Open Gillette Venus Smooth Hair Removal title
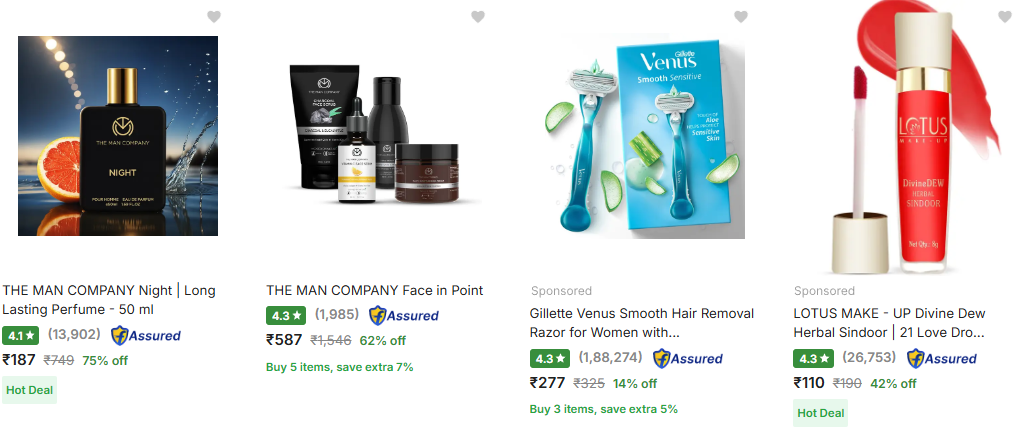The height and width of the screenshot is (428, 1025). (x=642, y=323)
